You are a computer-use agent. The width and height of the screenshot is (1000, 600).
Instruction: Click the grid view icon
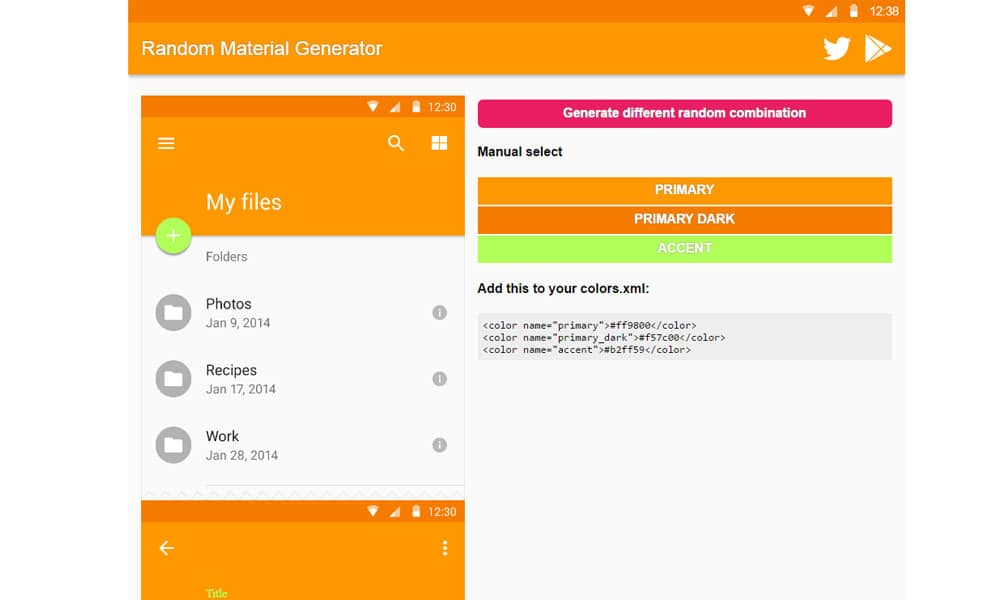click(x=439, y=143)
